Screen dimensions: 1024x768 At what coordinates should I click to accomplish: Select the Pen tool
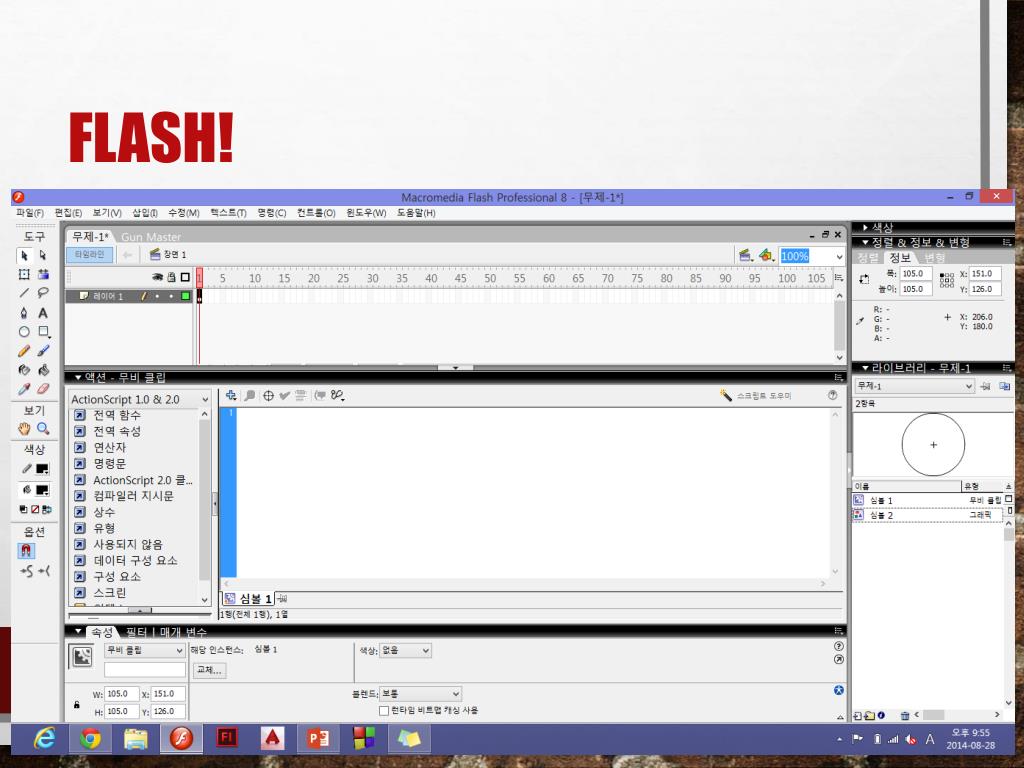[x=24, y=313]
